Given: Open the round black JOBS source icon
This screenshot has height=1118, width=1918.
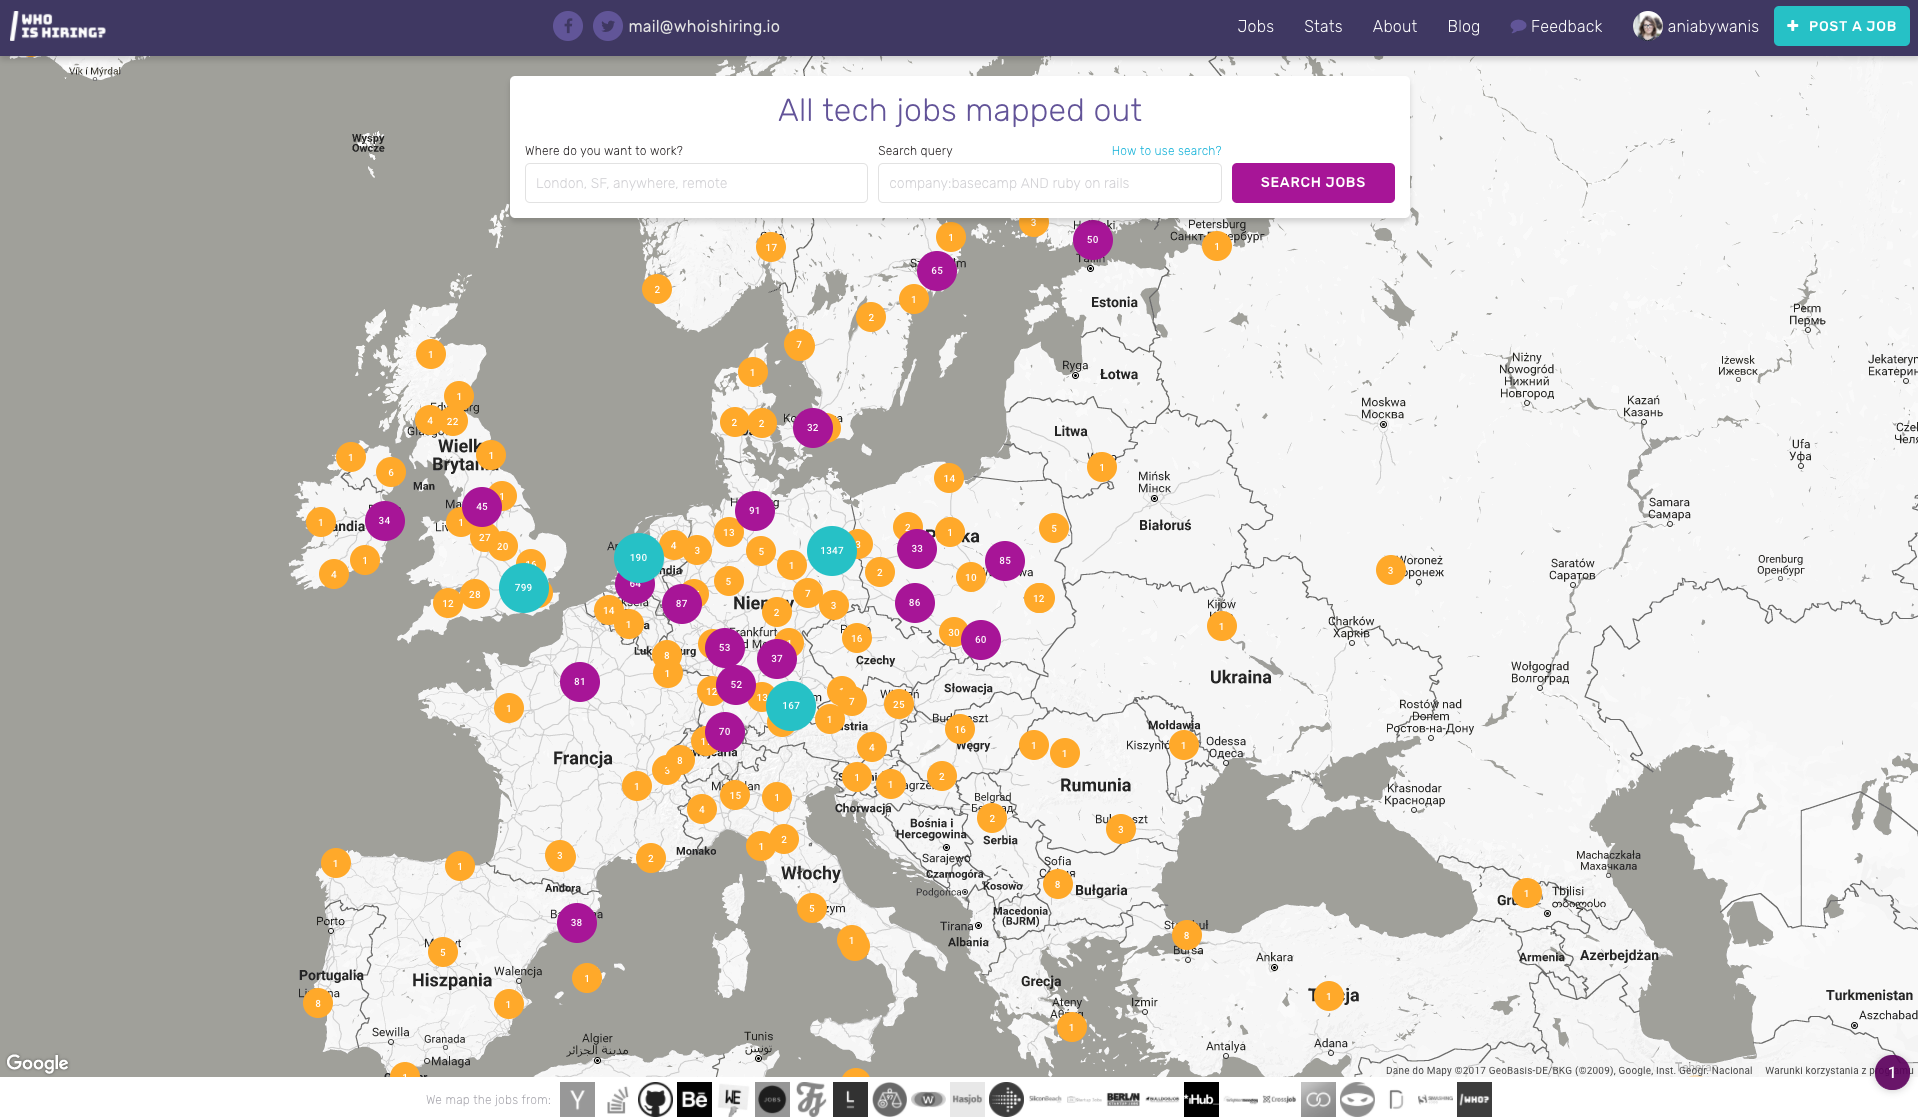Looking at the screenshot, I should click(x=772, y=1099).
